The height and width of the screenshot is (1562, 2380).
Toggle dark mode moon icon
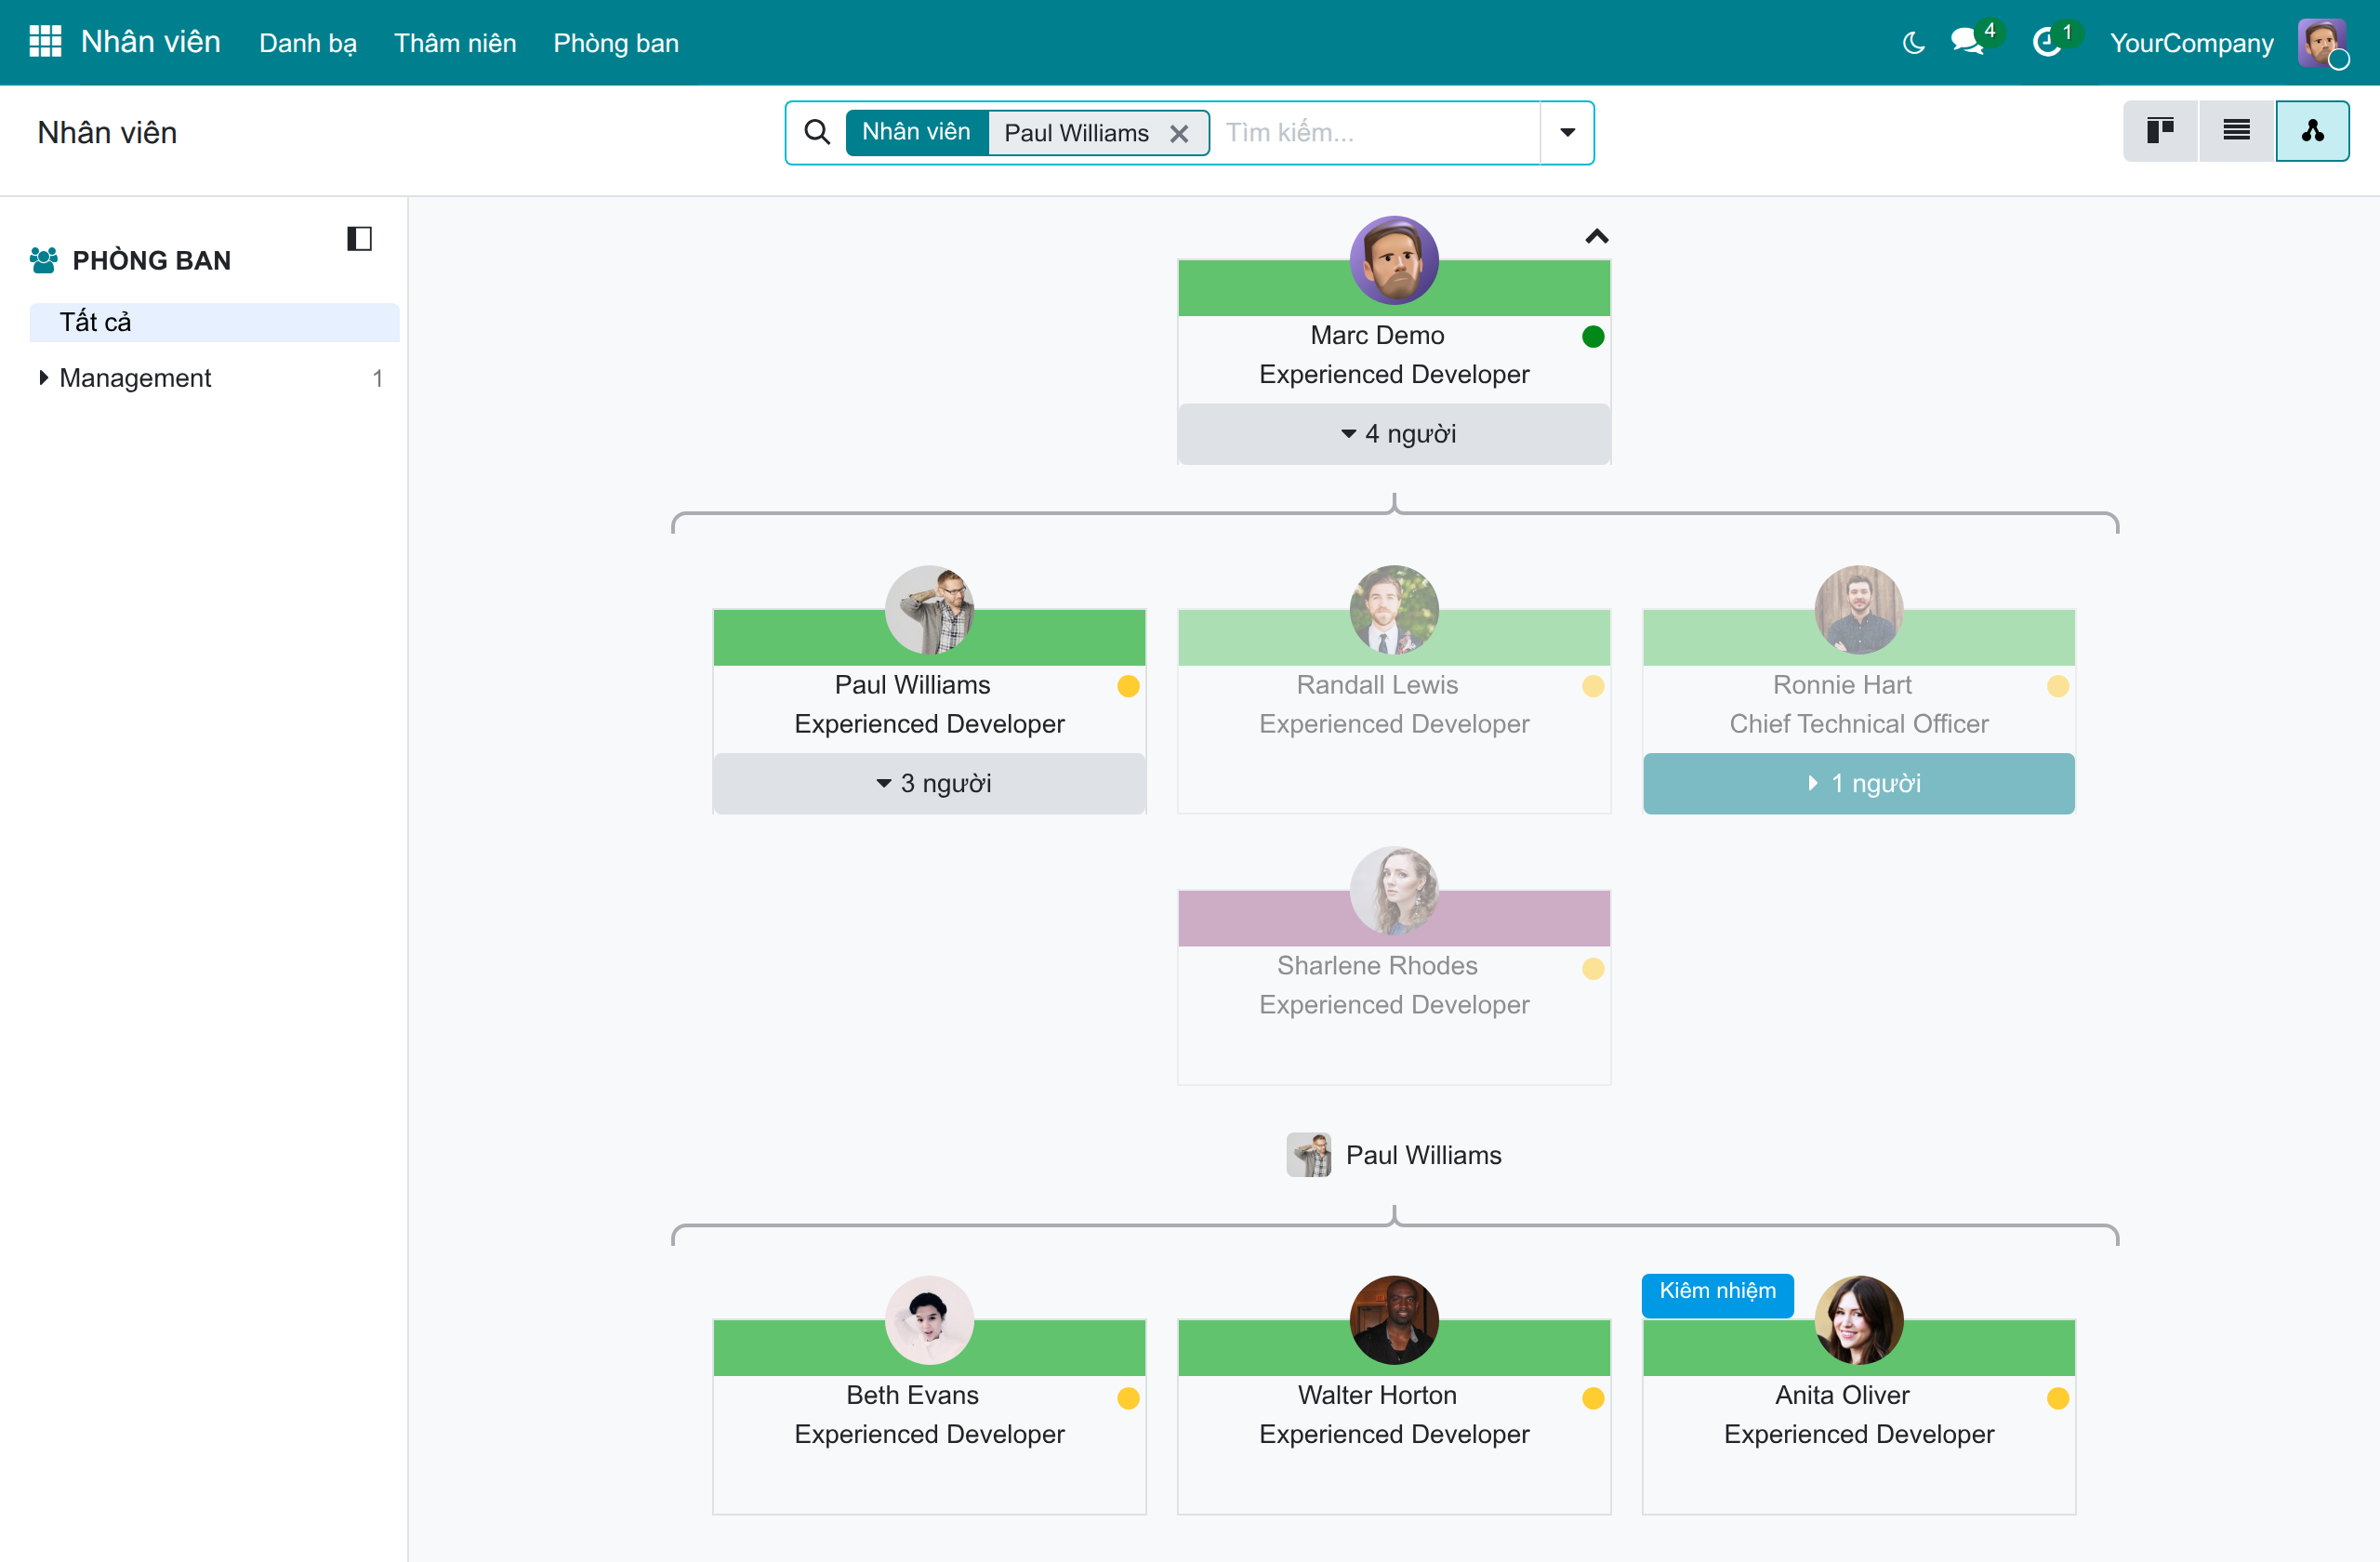(1913, 43)
